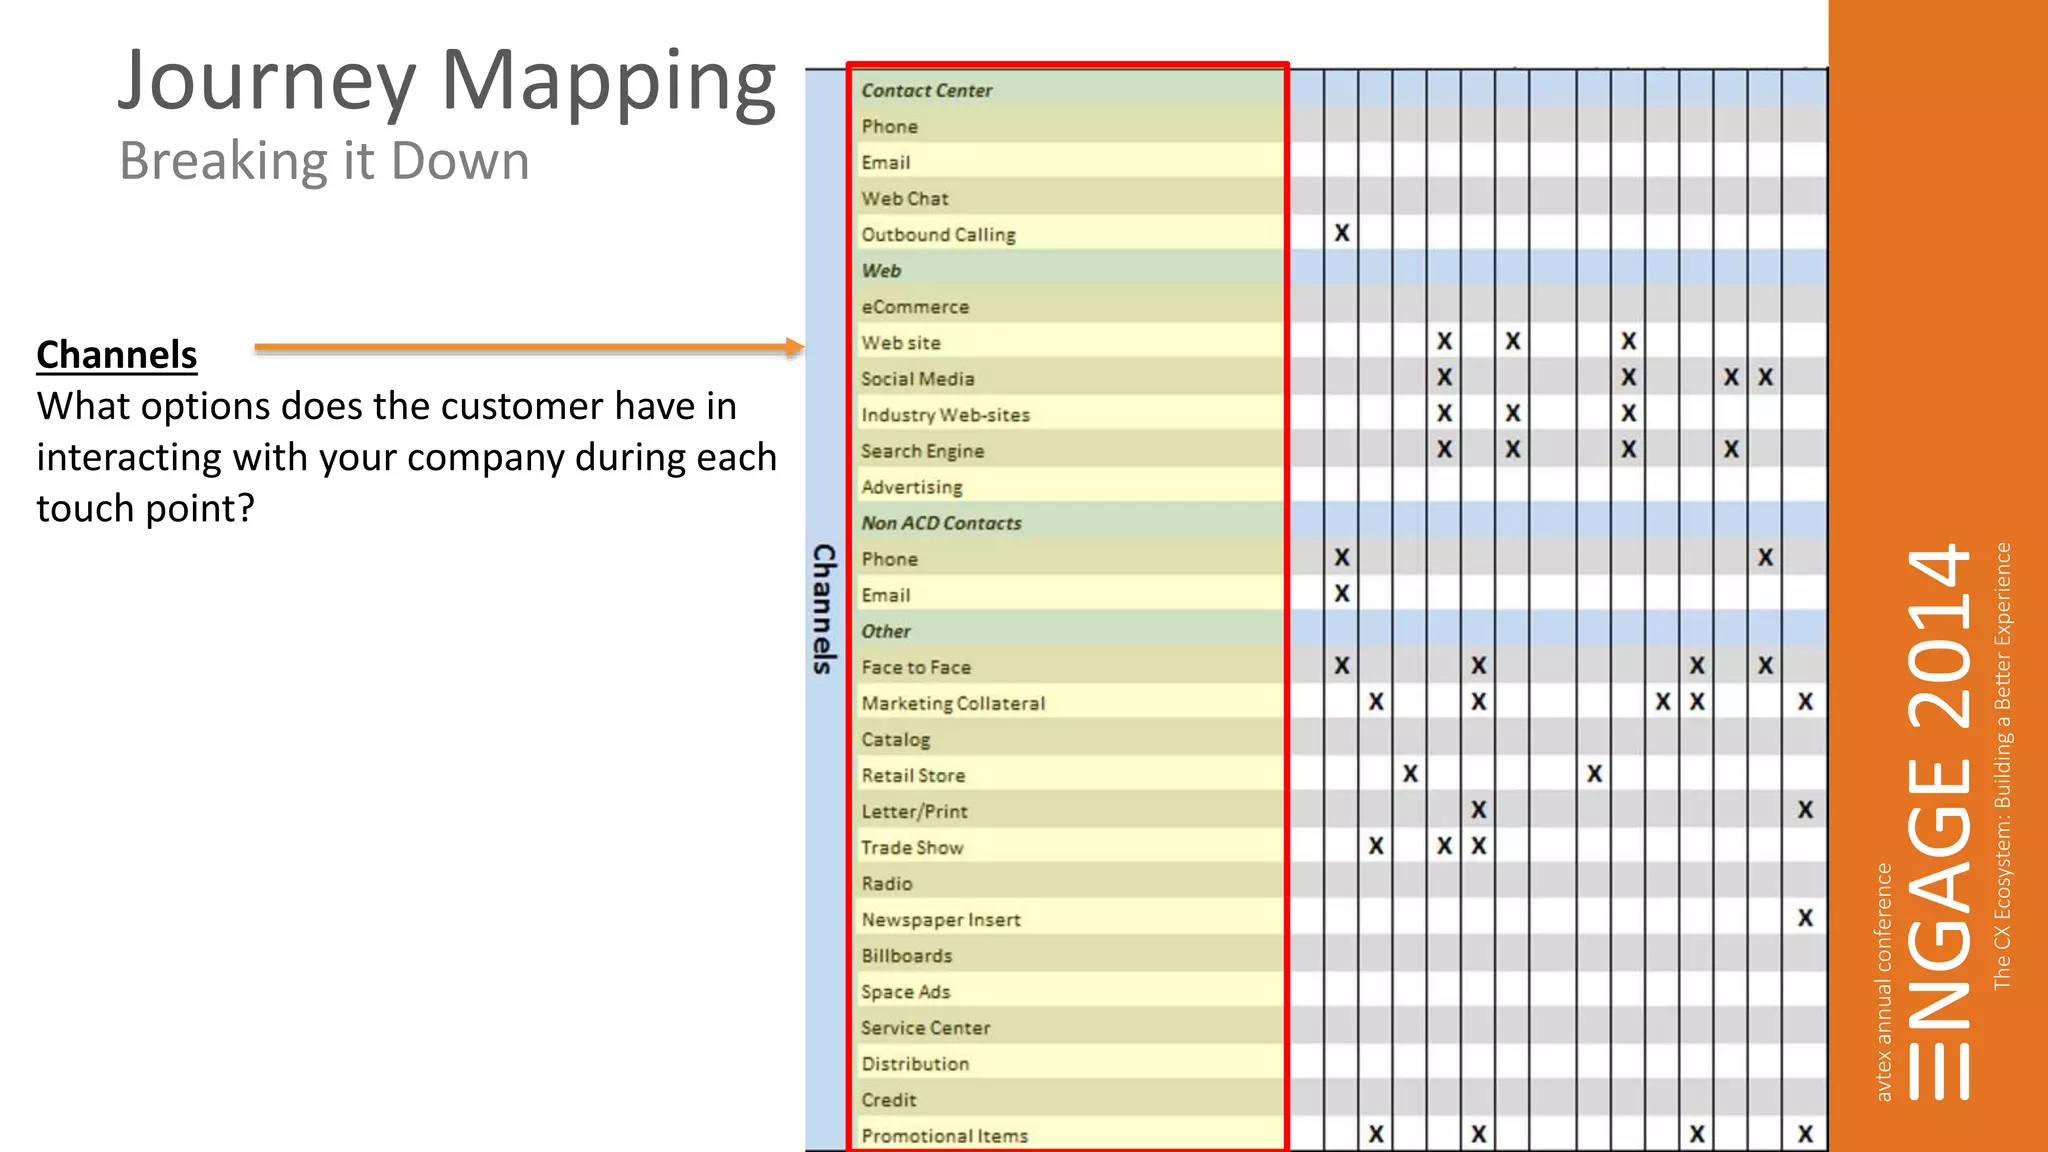Click the 'What options does the customer' paragraph

pyautogui.click(x=406, y=457)
